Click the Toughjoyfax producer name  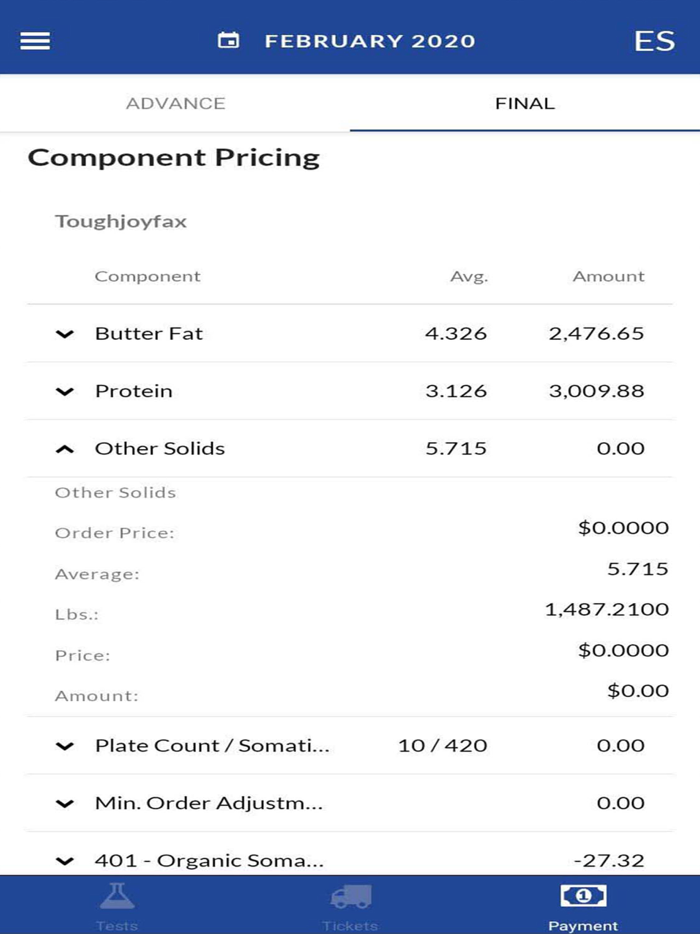(121, 221)
